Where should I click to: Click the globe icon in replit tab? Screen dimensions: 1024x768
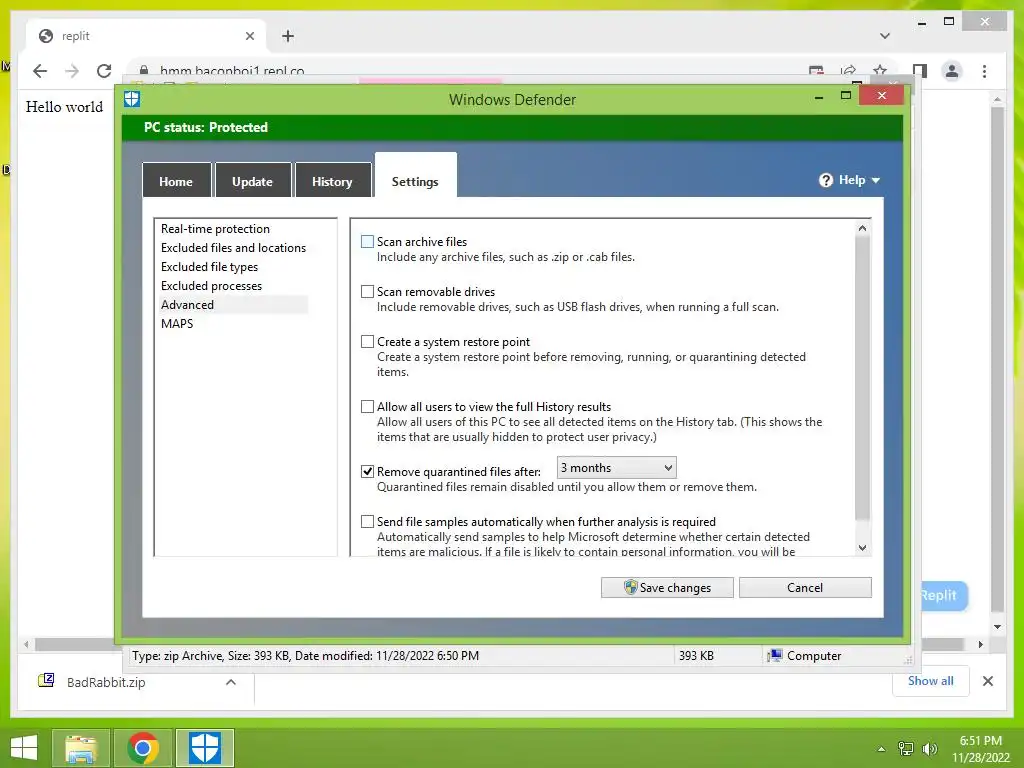(46, 36)
